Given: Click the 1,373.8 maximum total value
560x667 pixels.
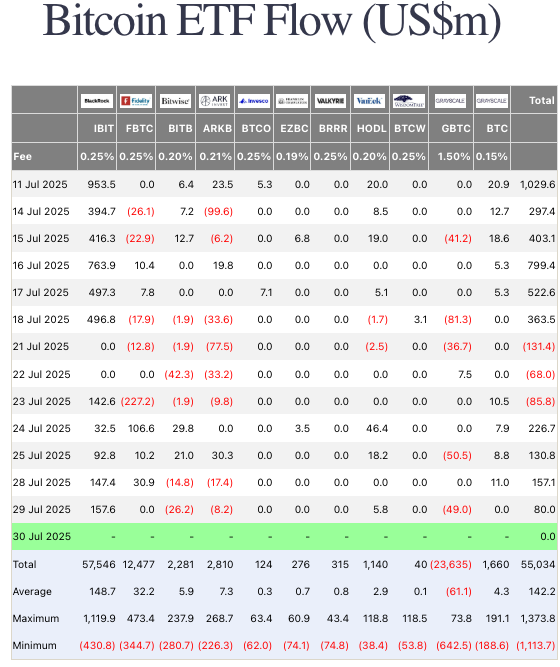Looking at the screenshot, I should point(537,619).
